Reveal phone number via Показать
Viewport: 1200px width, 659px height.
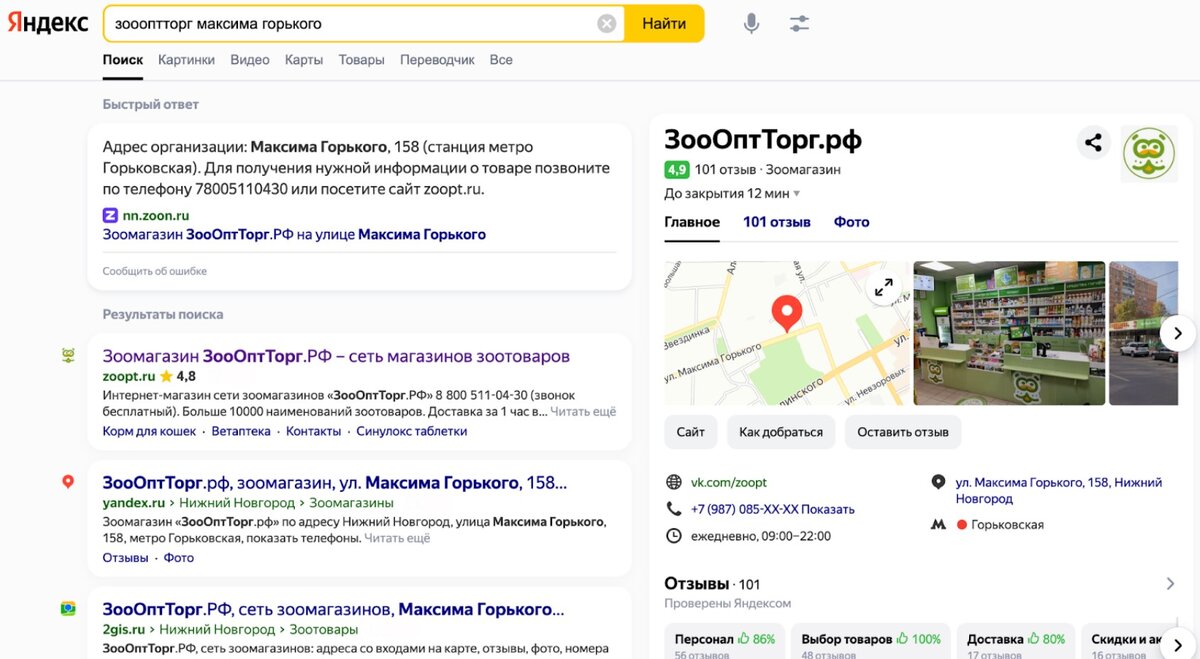(x=828, y=509)
